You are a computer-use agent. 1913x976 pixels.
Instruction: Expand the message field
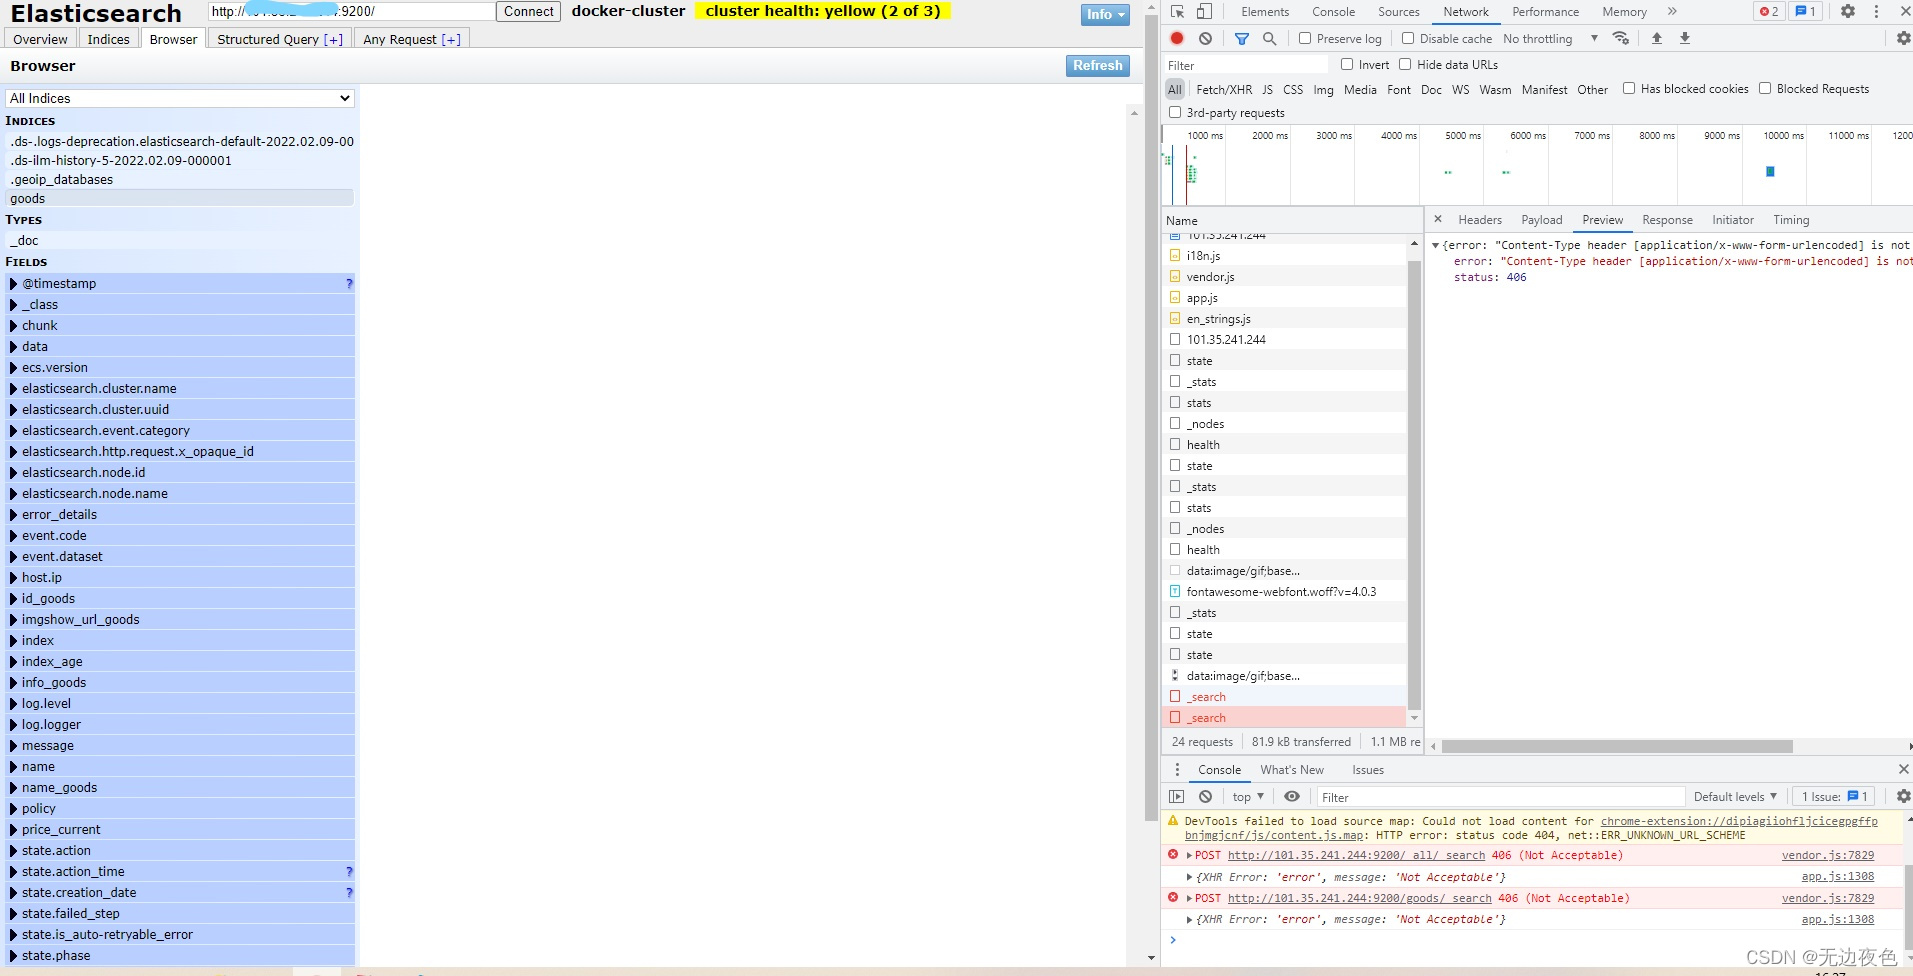[14, 745]
